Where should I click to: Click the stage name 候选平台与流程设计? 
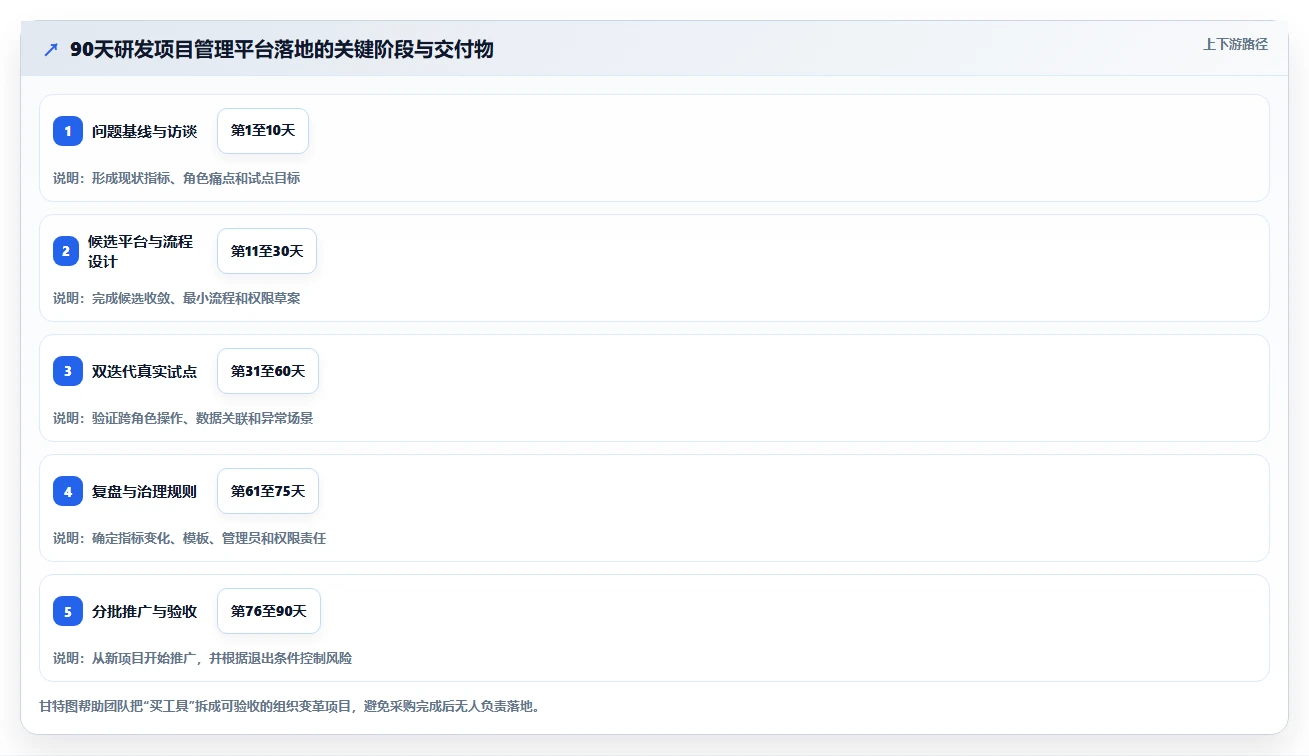coord(140,251)
